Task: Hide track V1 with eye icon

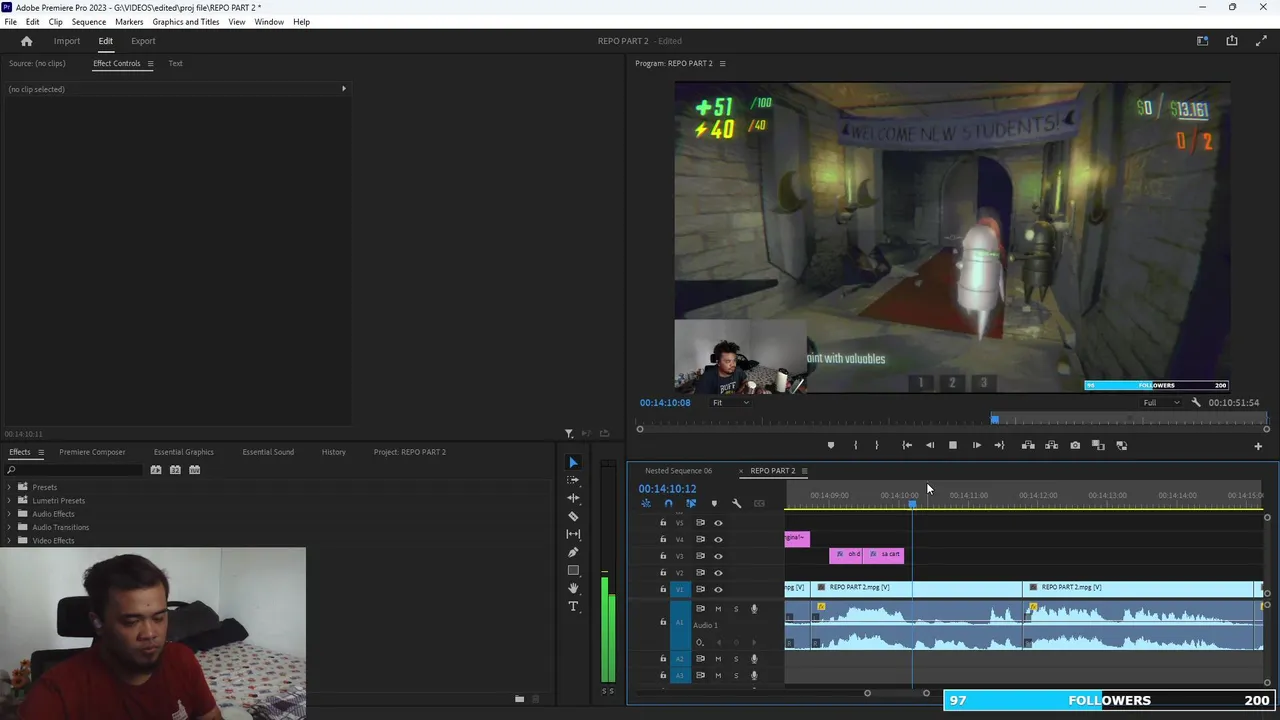Action: [x=718, y=589]
